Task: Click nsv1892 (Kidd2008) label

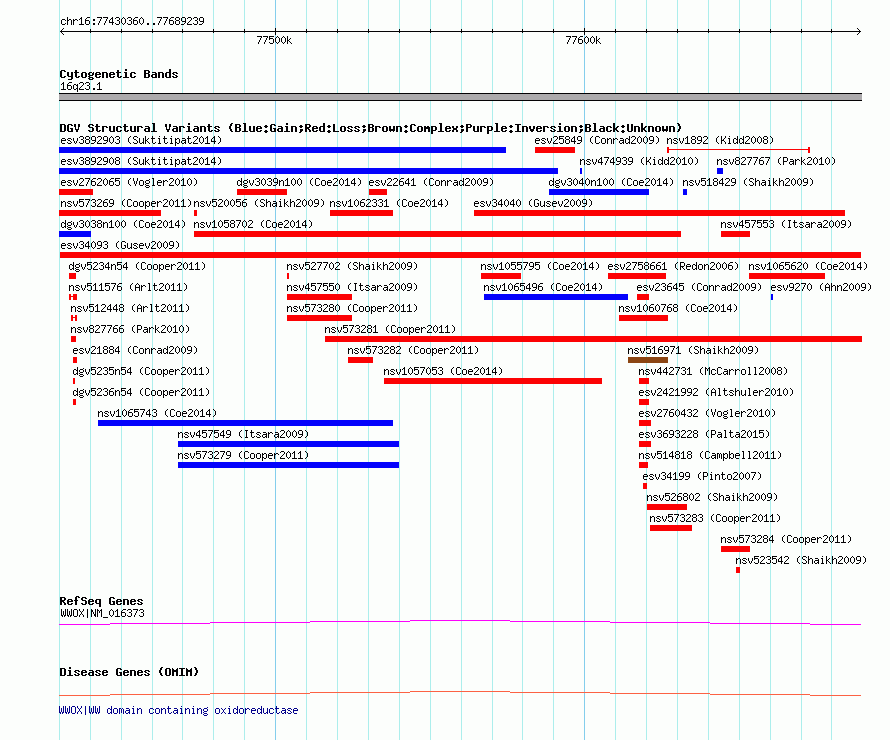Action: point(720,140)
